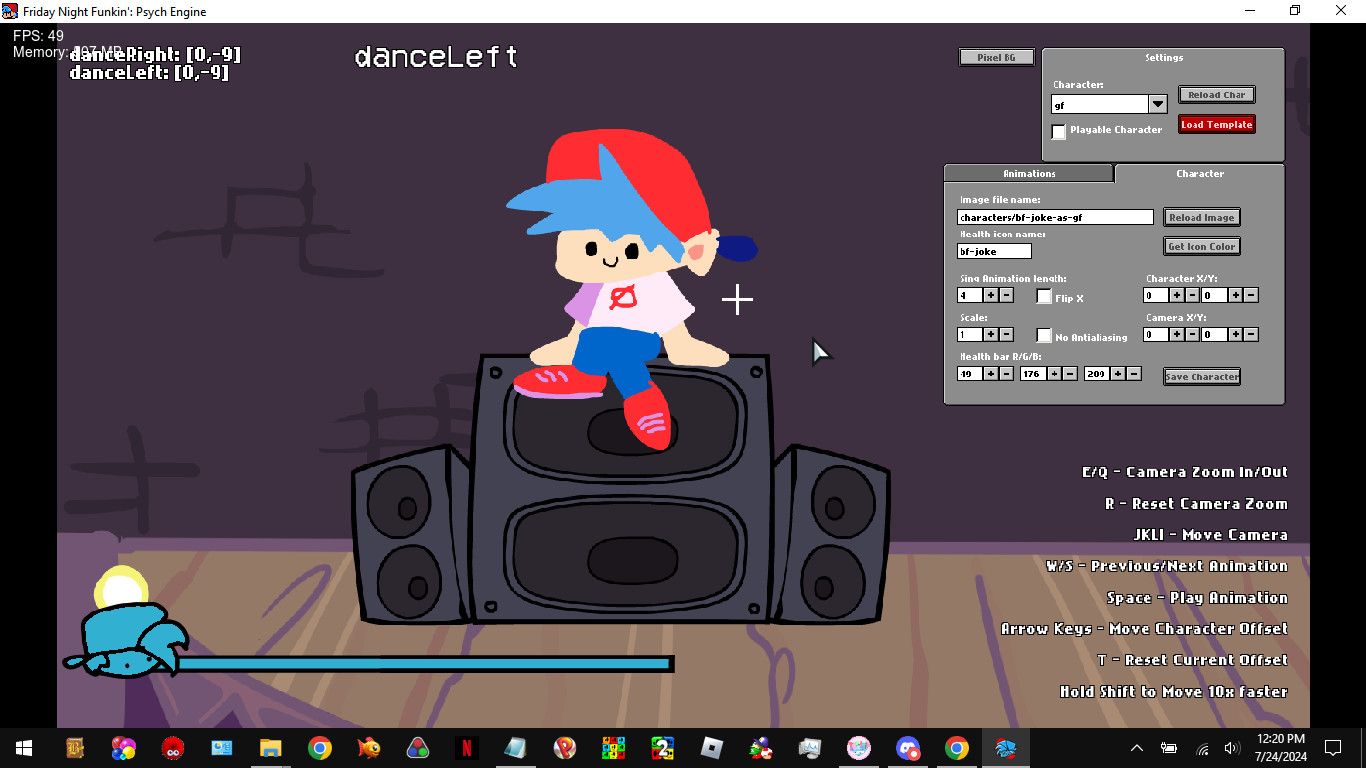The image size is (1366, 768).
Task: Click the Windows Start button
Action: tap(22, 748)
